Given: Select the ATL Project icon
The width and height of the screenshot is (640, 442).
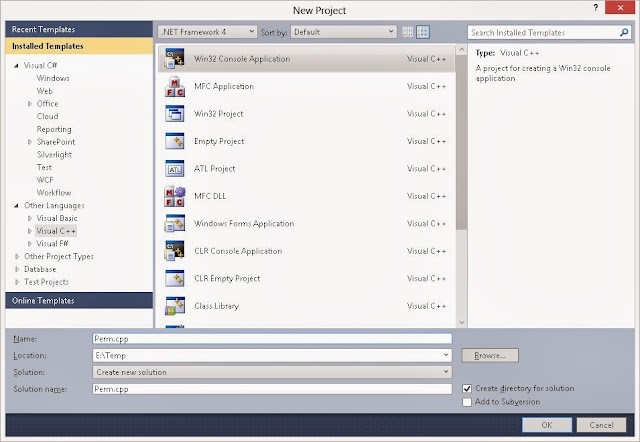Looking at the screenshot, I should (x=175, y=168).
